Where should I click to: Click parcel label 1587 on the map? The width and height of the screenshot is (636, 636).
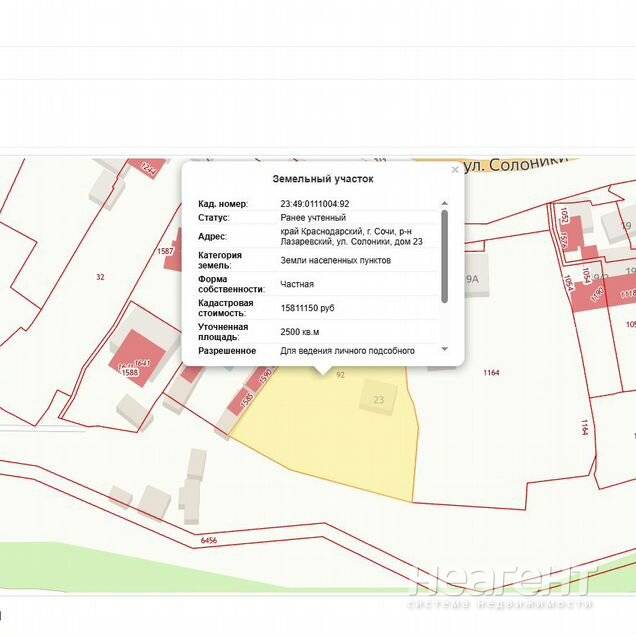166,251
